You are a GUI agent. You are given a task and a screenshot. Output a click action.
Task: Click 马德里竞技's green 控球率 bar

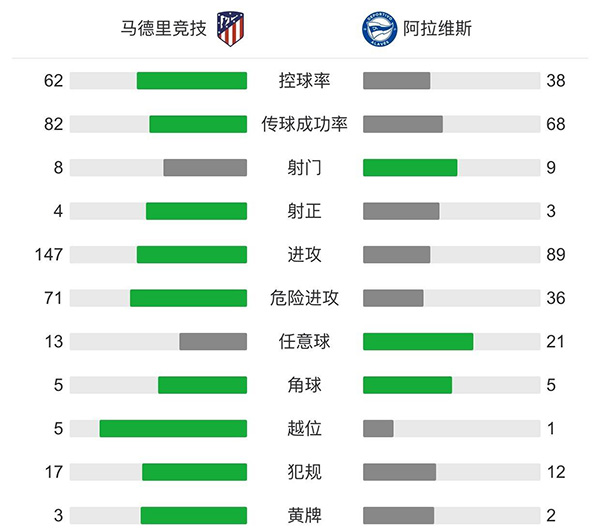tap(191, 81)
